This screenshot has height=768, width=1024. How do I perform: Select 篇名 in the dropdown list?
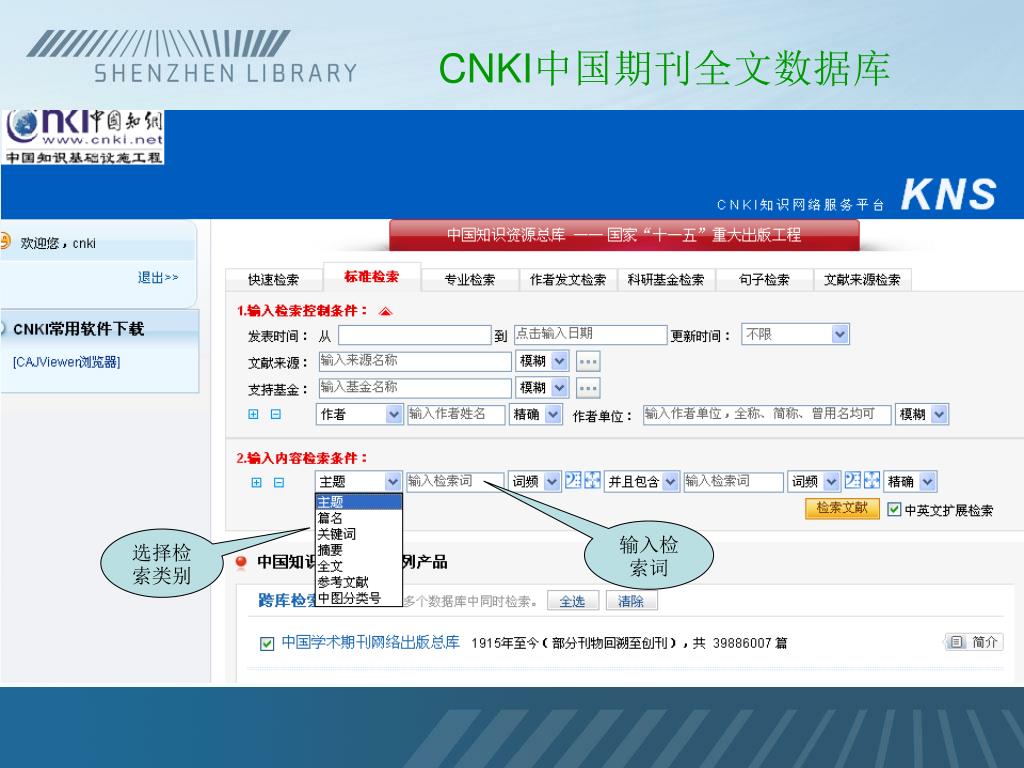pos(359,518)
